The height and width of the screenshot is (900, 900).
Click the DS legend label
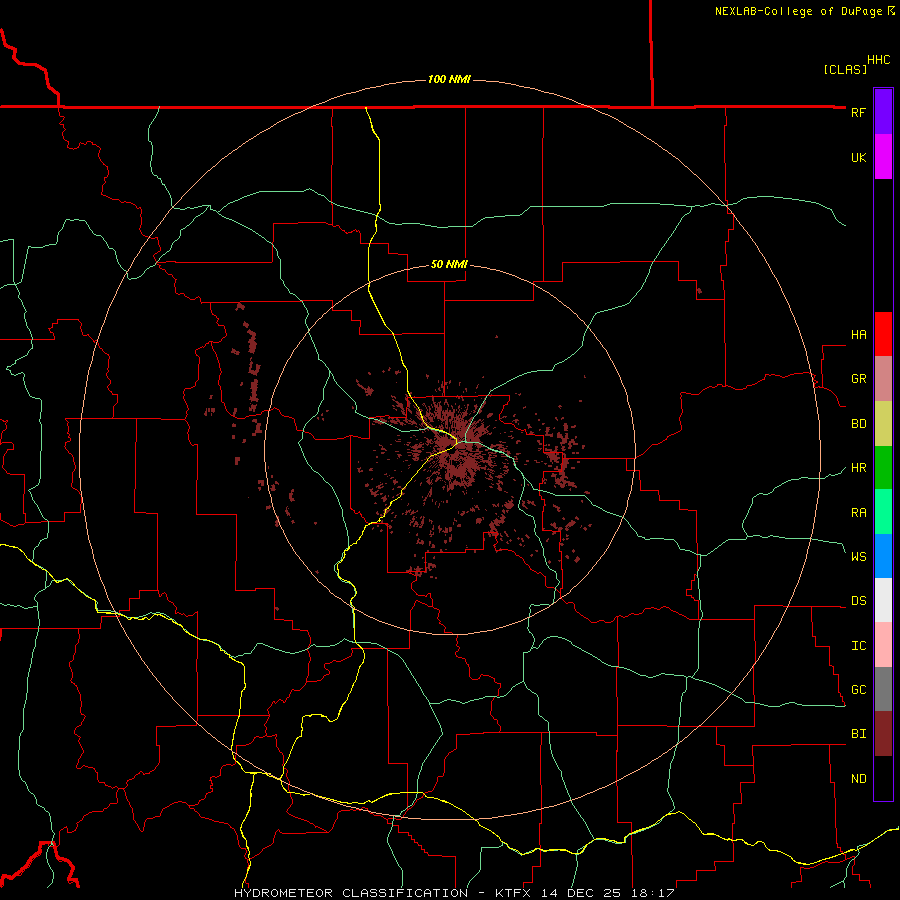click(x=858, y=601)
